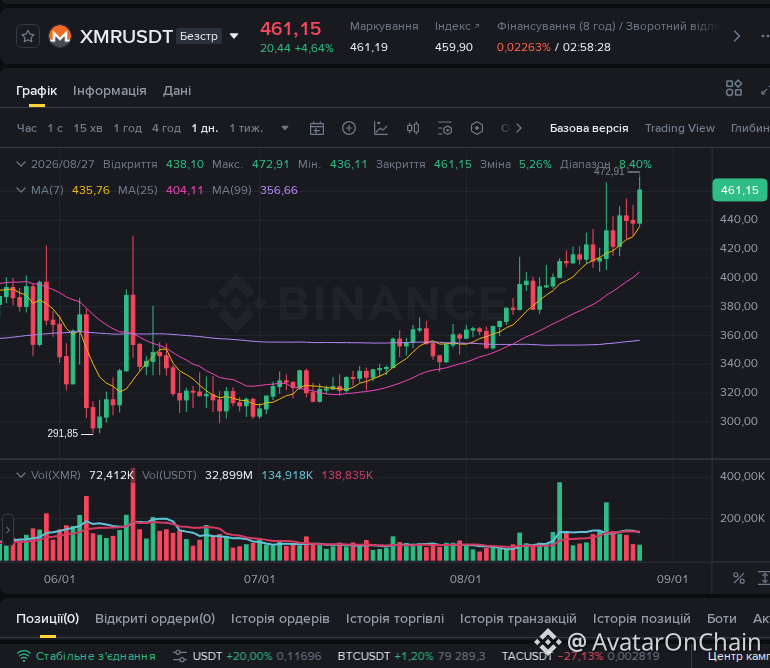Toggle percentage scale on price axis
Screen dimensions: 770x668
click(x=739, y=578)
